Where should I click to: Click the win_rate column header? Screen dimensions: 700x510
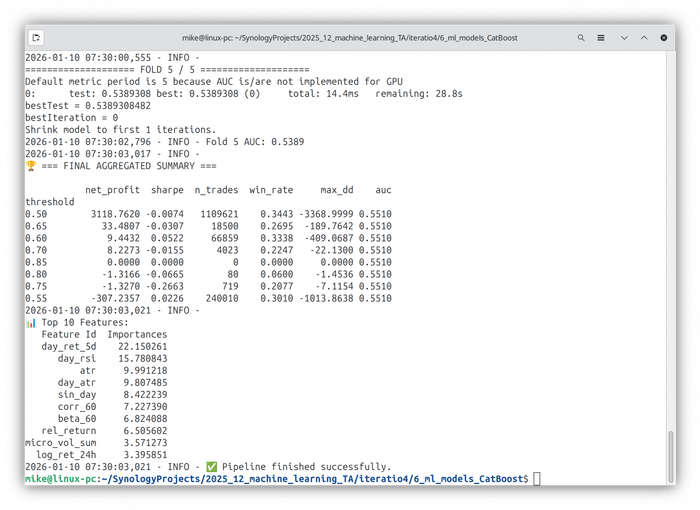tap(271, 190)
